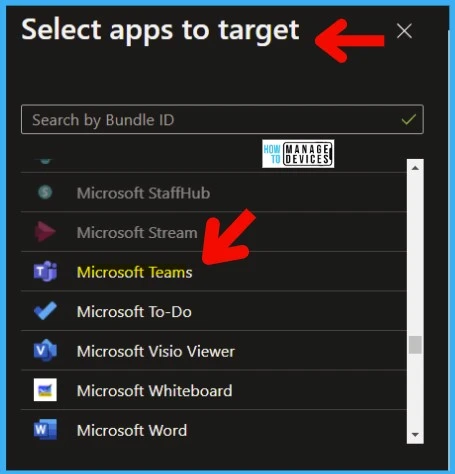Click the Microsoft Teams app icon
455x474 pixels.
click(x=45, y=271)
